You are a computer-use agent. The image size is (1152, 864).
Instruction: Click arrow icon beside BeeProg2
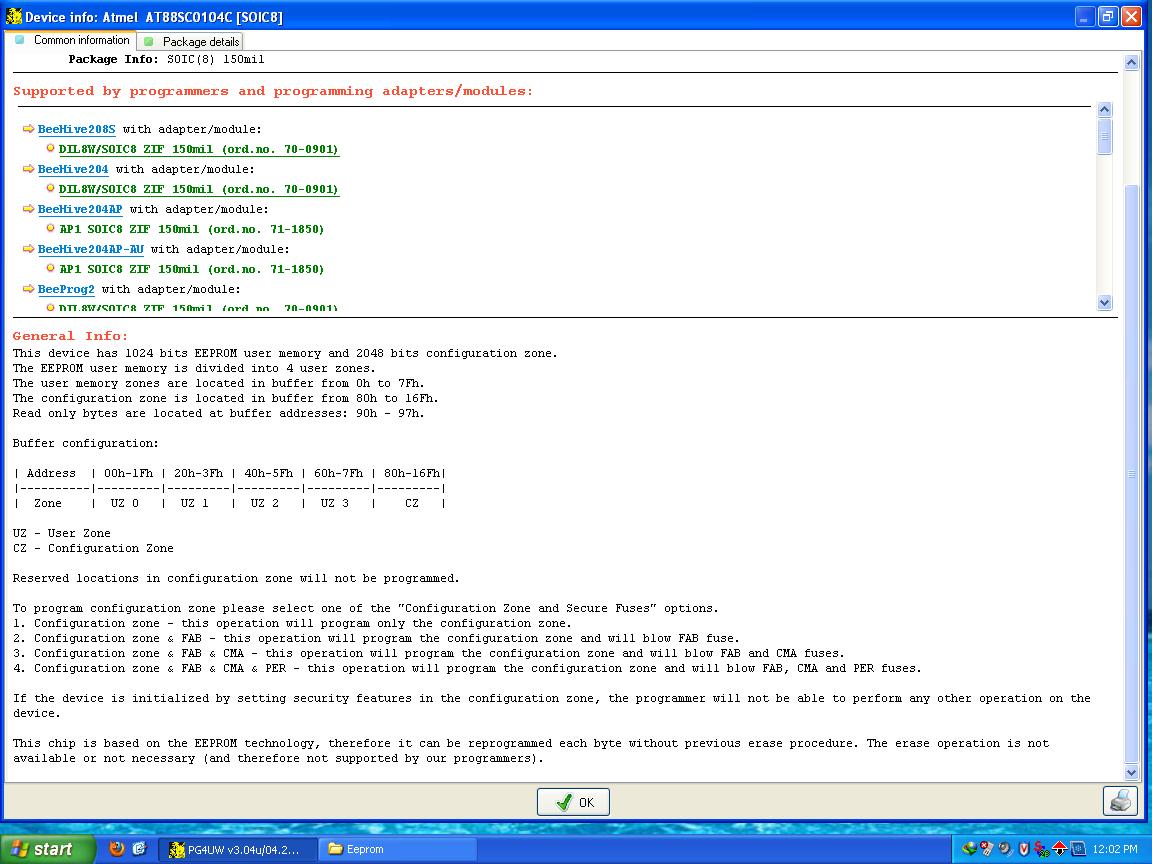[x=29, y=289]
